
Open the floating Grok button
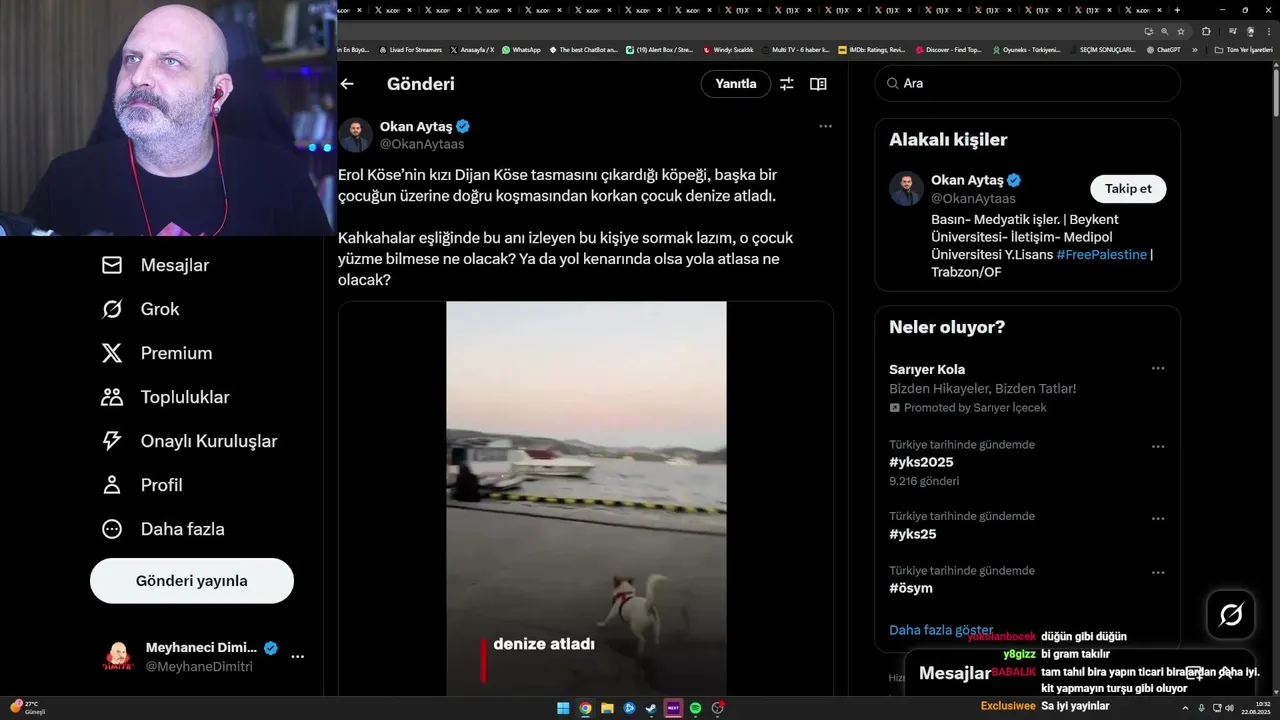1231,615
